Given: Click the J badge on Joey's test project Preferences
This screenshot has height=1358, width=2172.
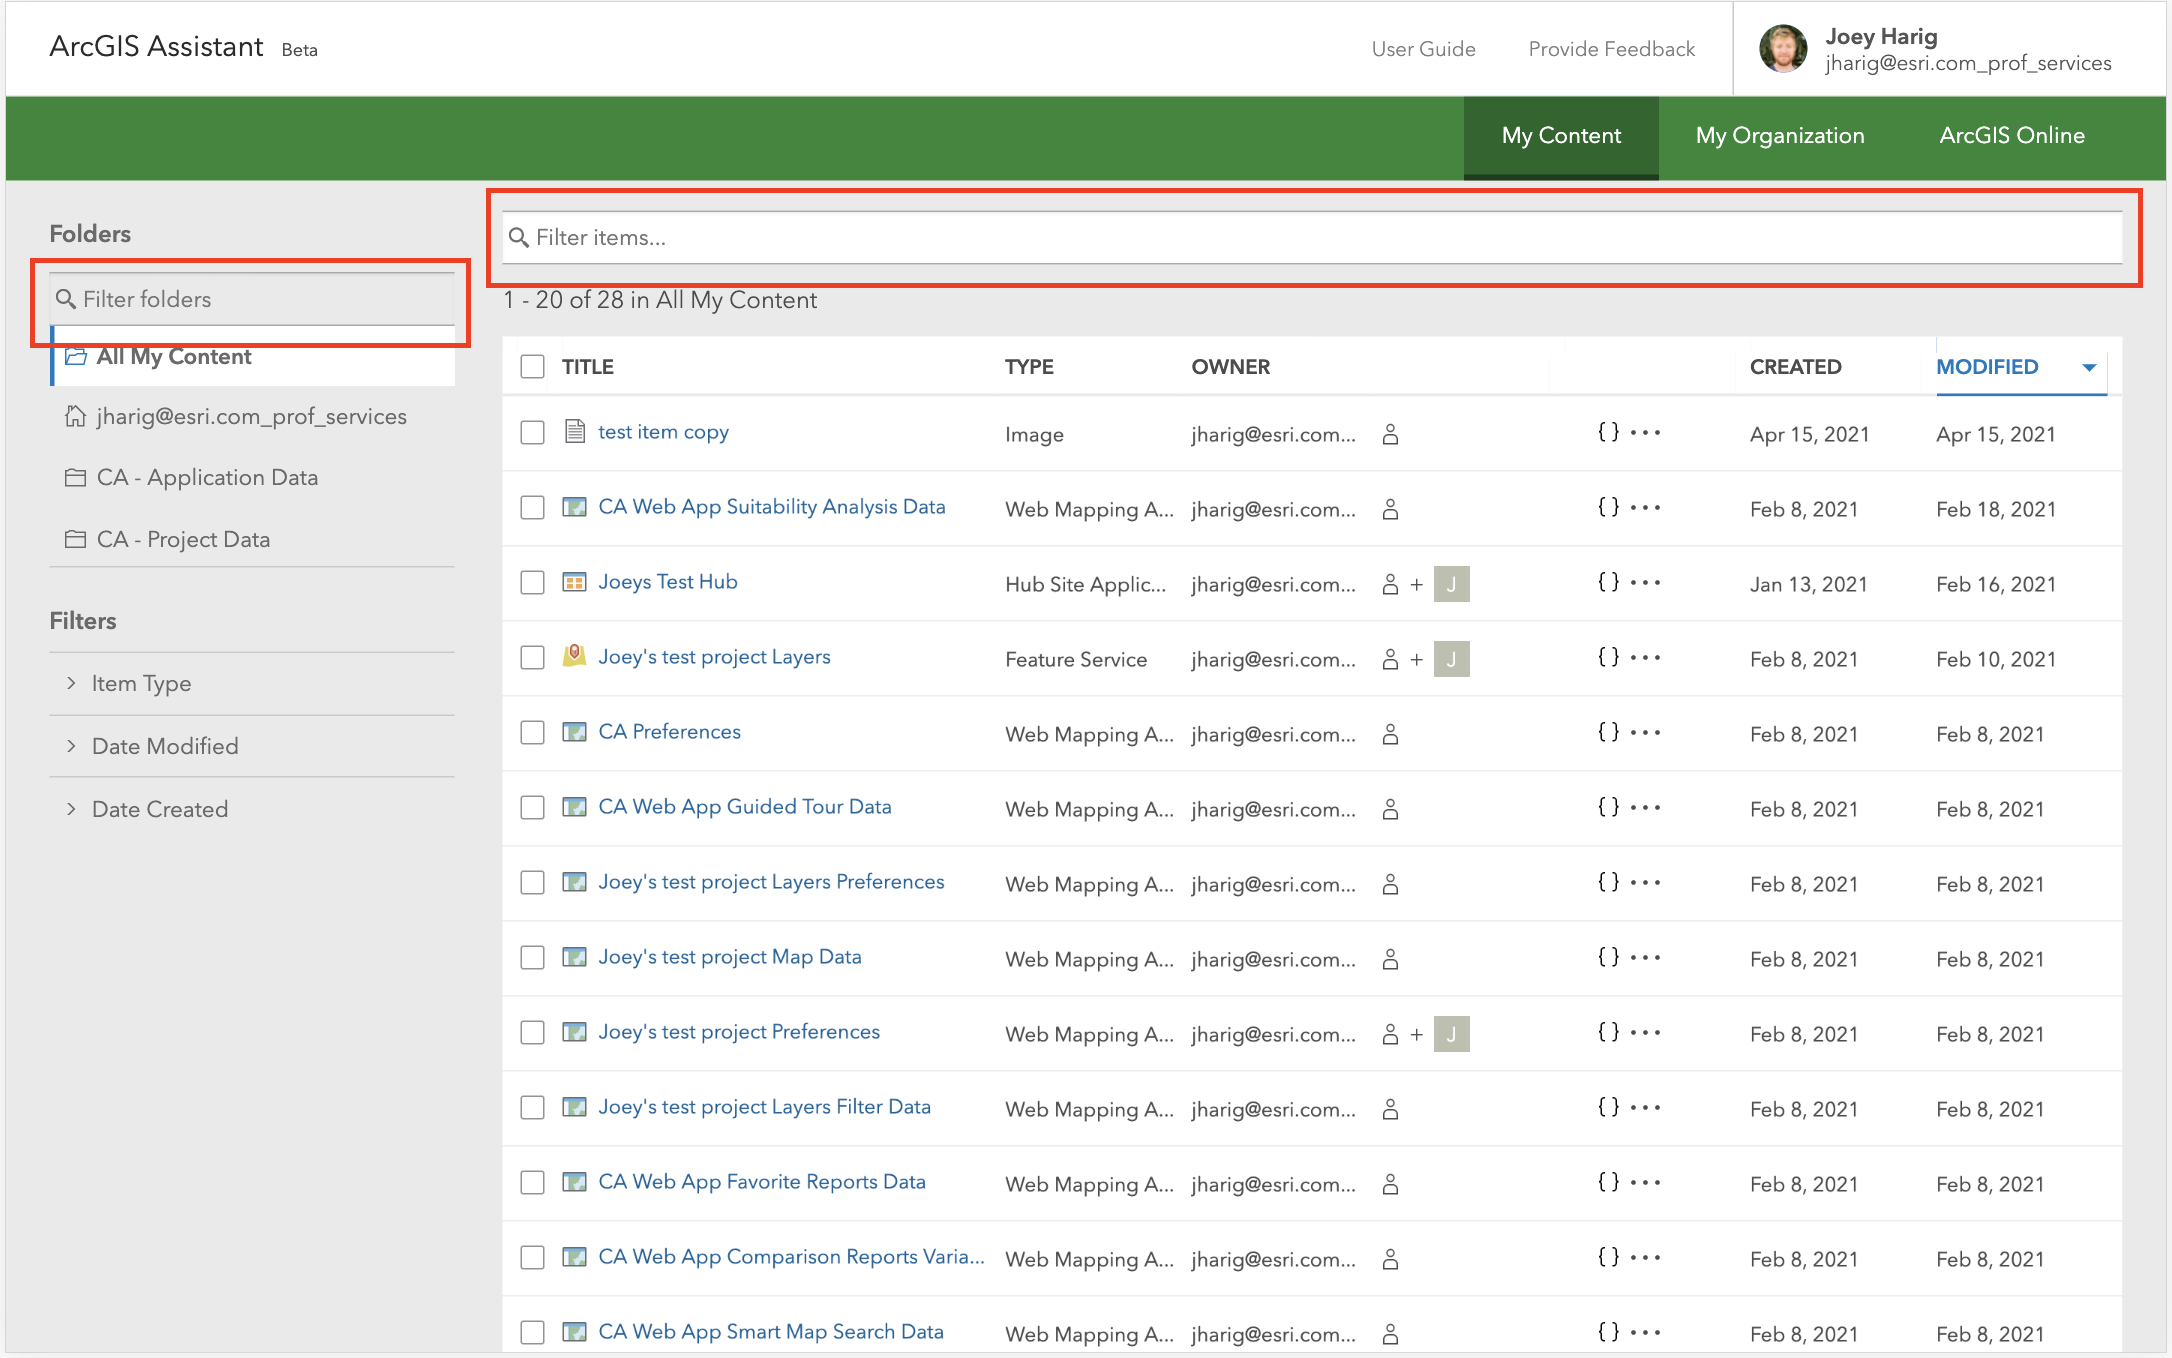Looking at the screenshot, I should [1451, 1034].
